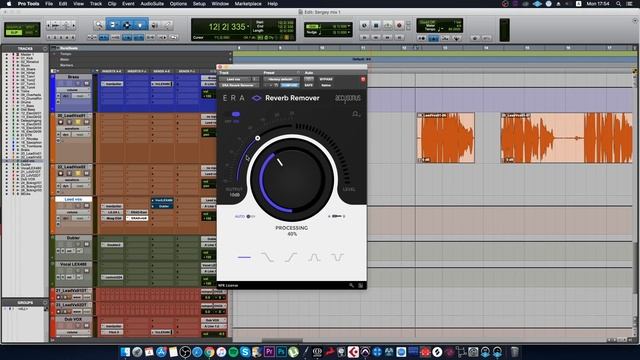Image resolution: width=640 pixels, height=360 pixels.
Task: Toggle the plugin COMPARE button
Action: pos(289,85)
